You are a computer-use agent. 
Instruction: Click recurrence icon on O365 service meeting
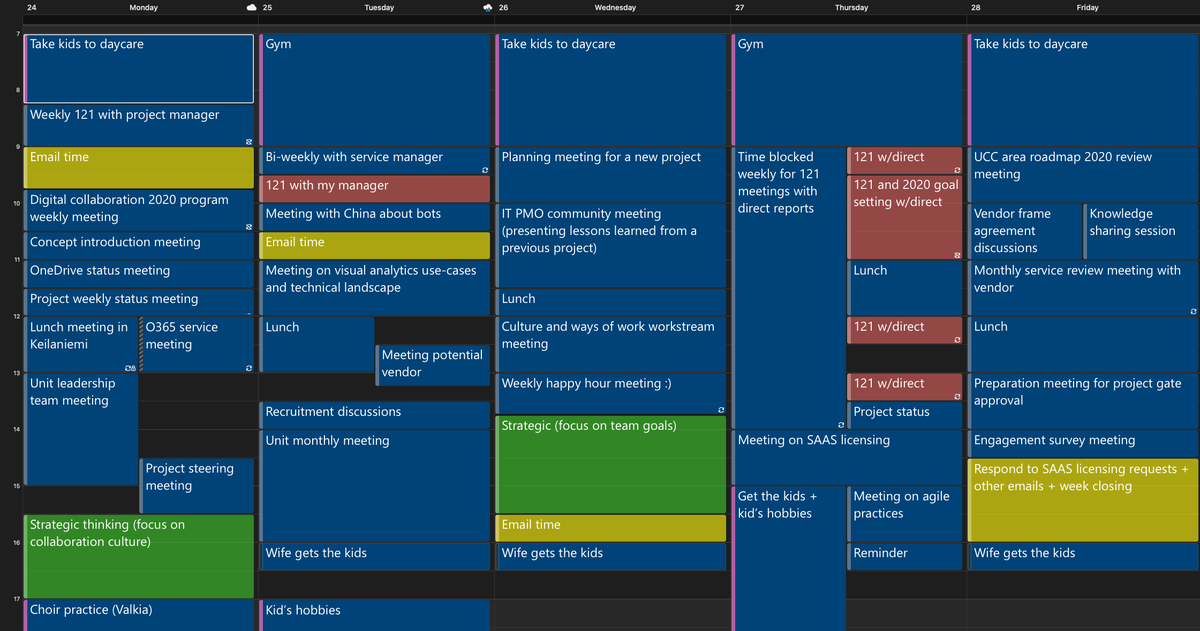249,369
